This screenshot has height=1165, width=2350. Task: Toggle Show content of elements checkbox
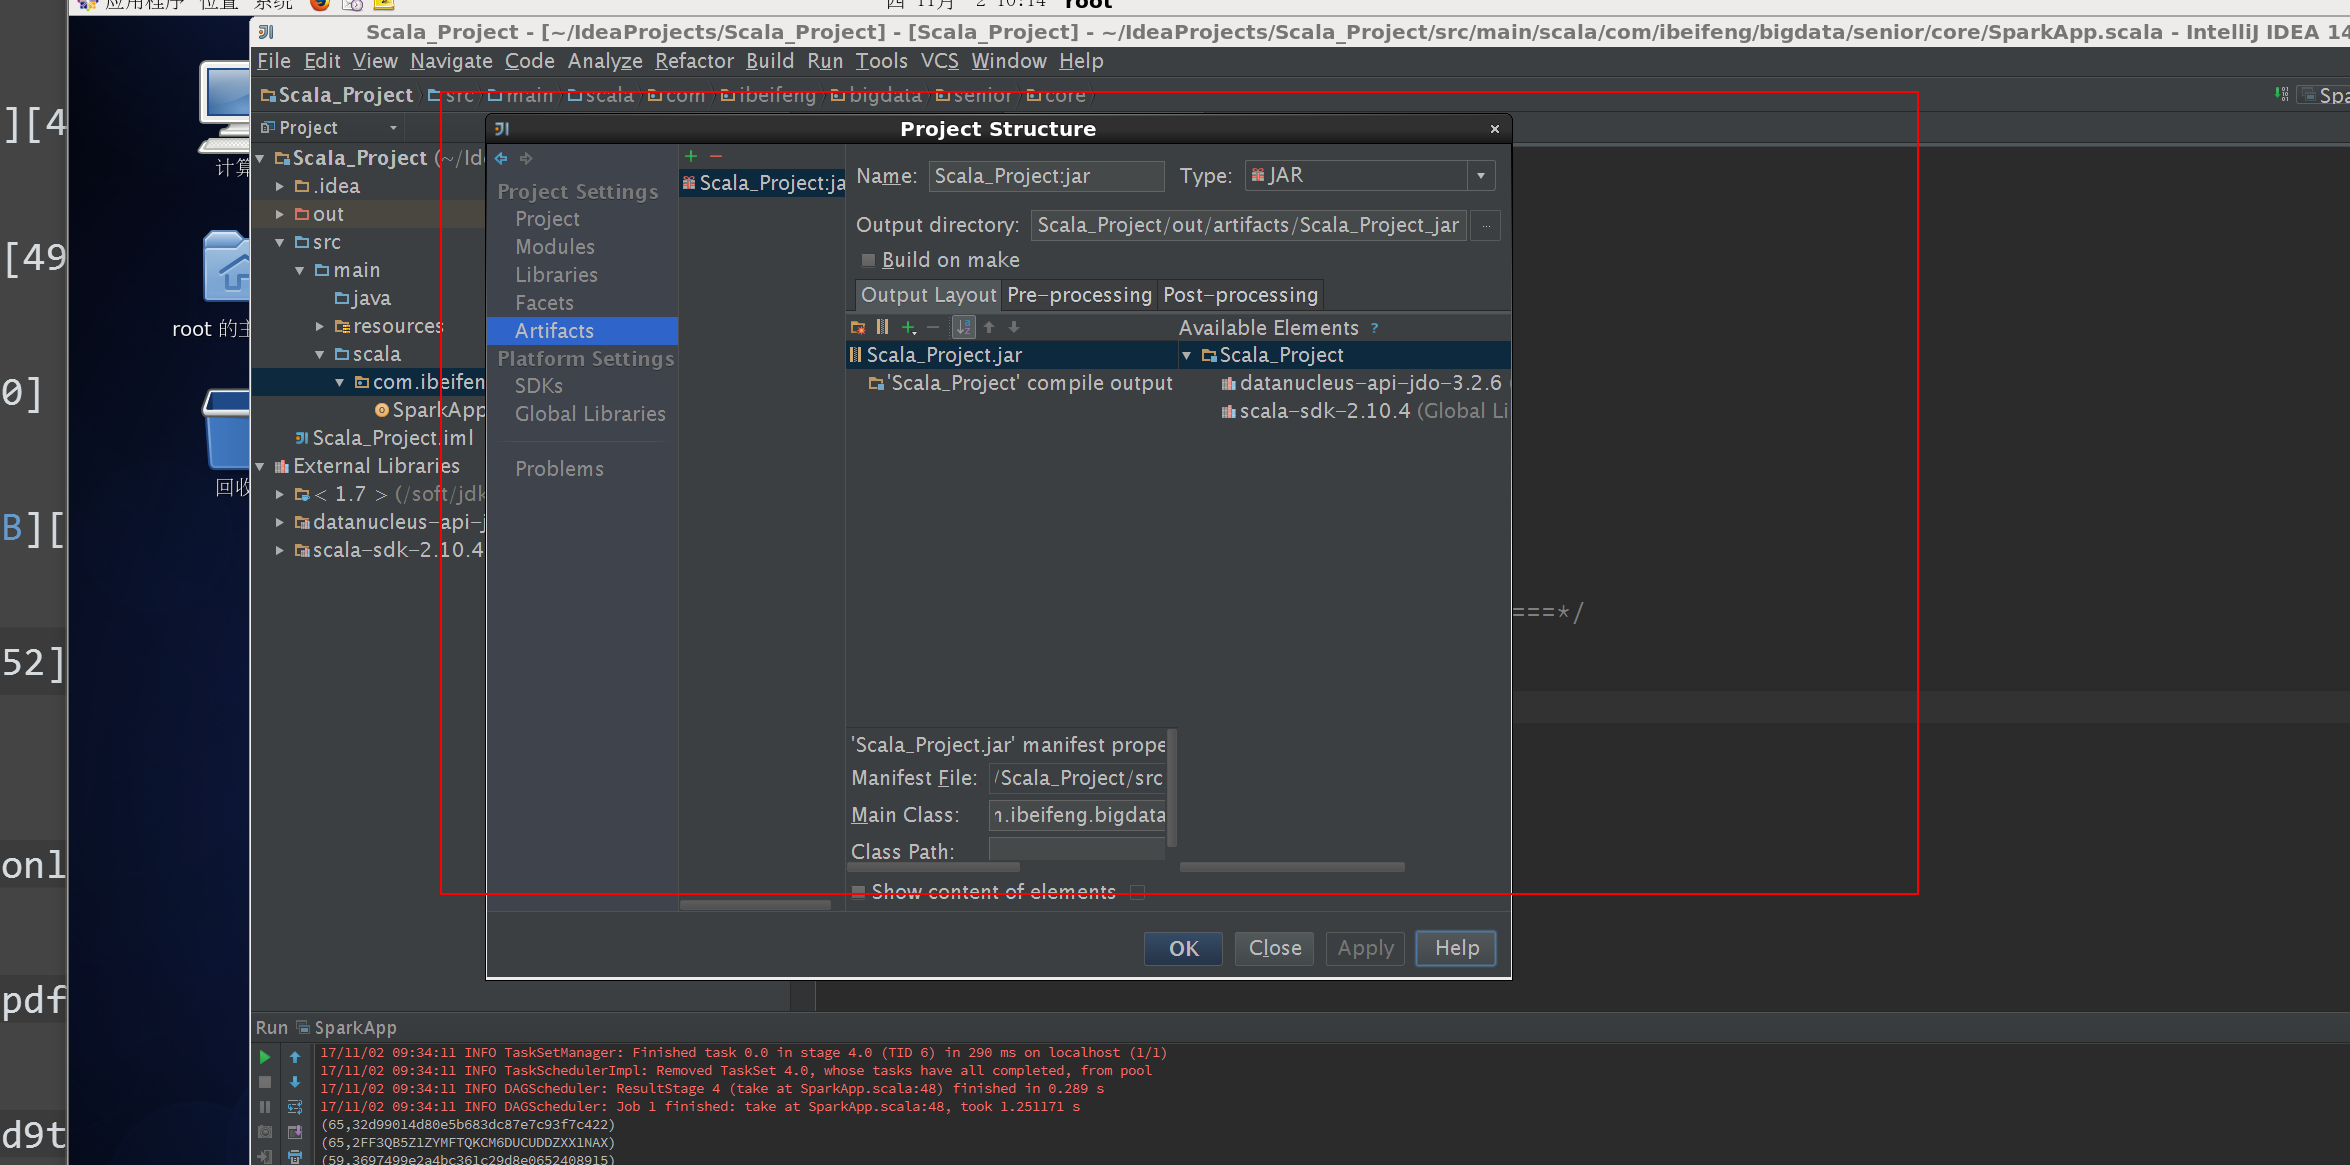coord(859,892)
